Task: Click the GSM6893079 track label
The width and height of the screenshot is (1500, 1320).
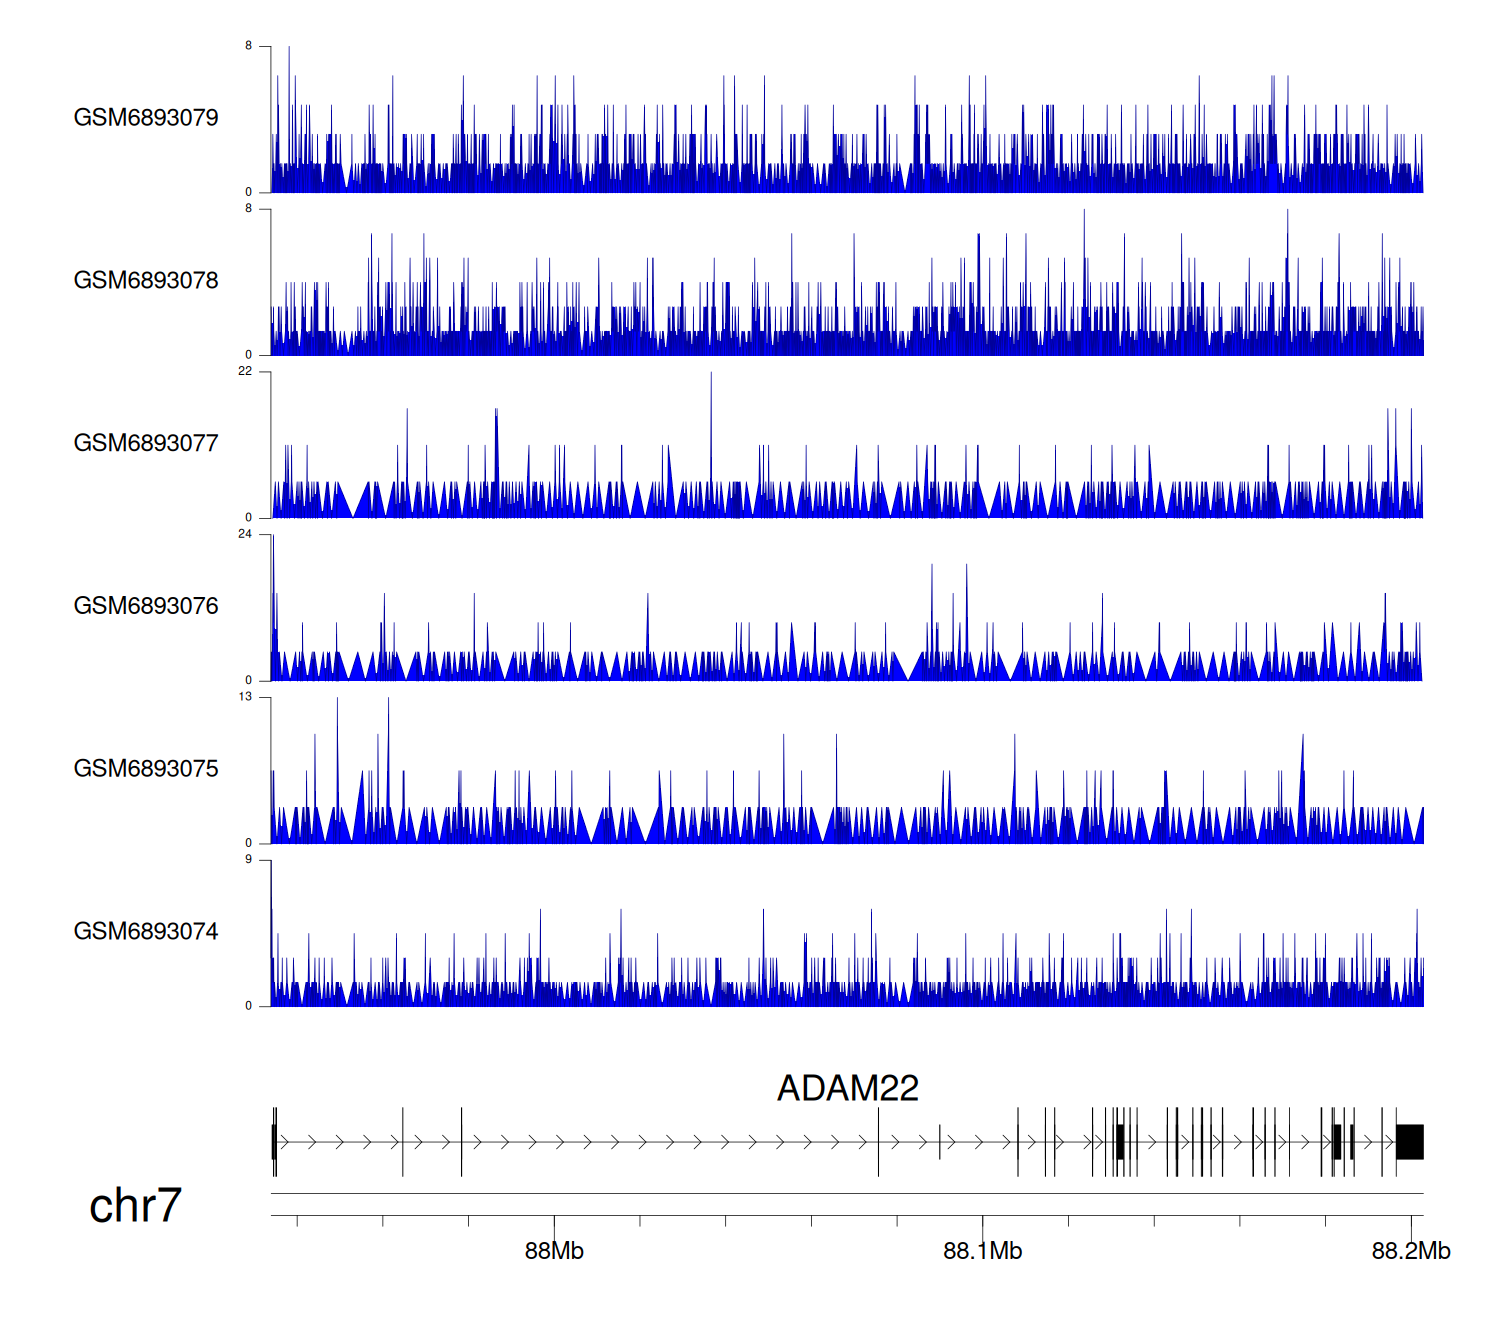Action: pos(146,118)
